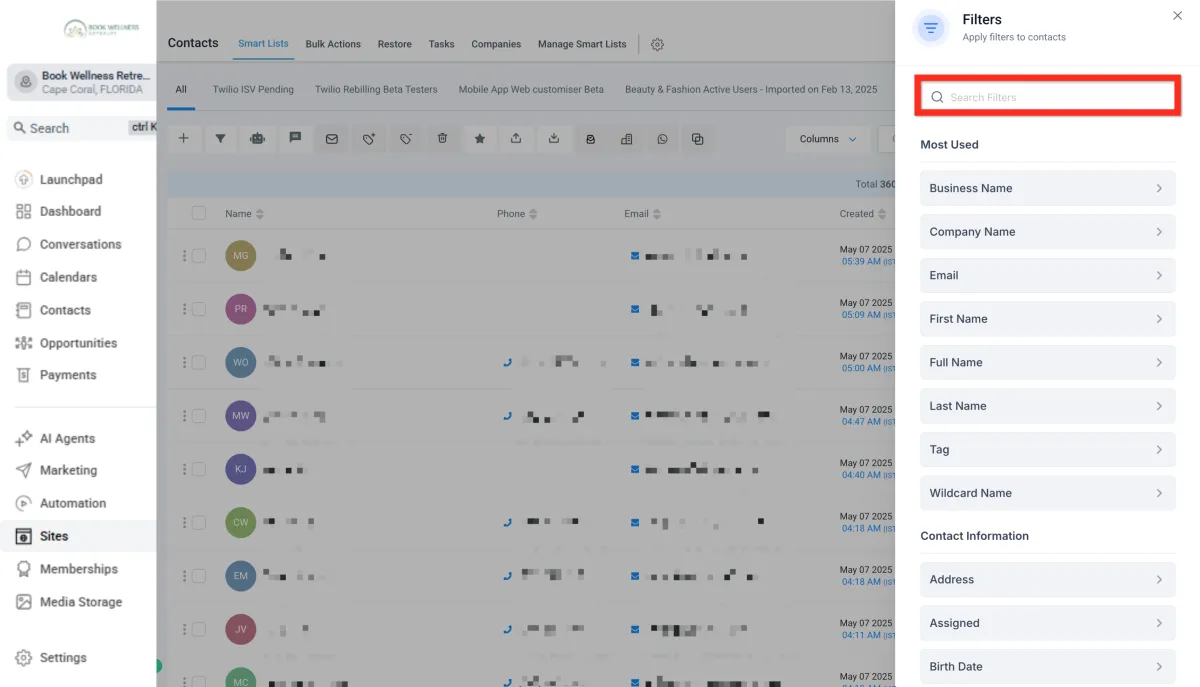Expand the Address filter
The height and width of the screenshot is (687, 1200).
click(1047, 579)
